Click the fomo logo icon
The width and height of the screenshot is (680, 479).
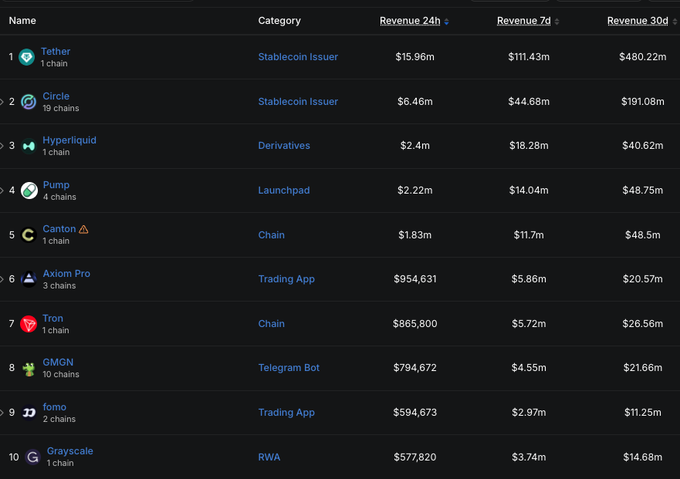[x=29, y=412]
